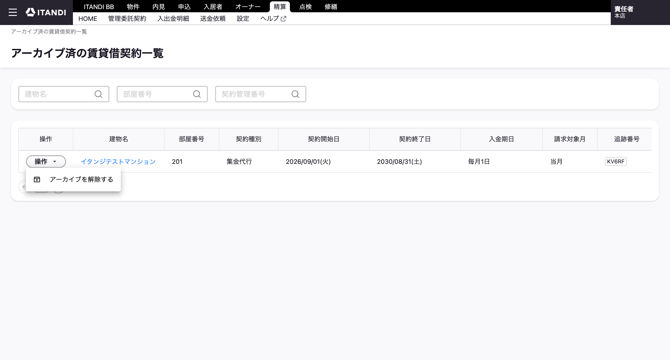670x360 pixels.
Task: Open イタンジテストマンション link
Action: coord(118,161)
